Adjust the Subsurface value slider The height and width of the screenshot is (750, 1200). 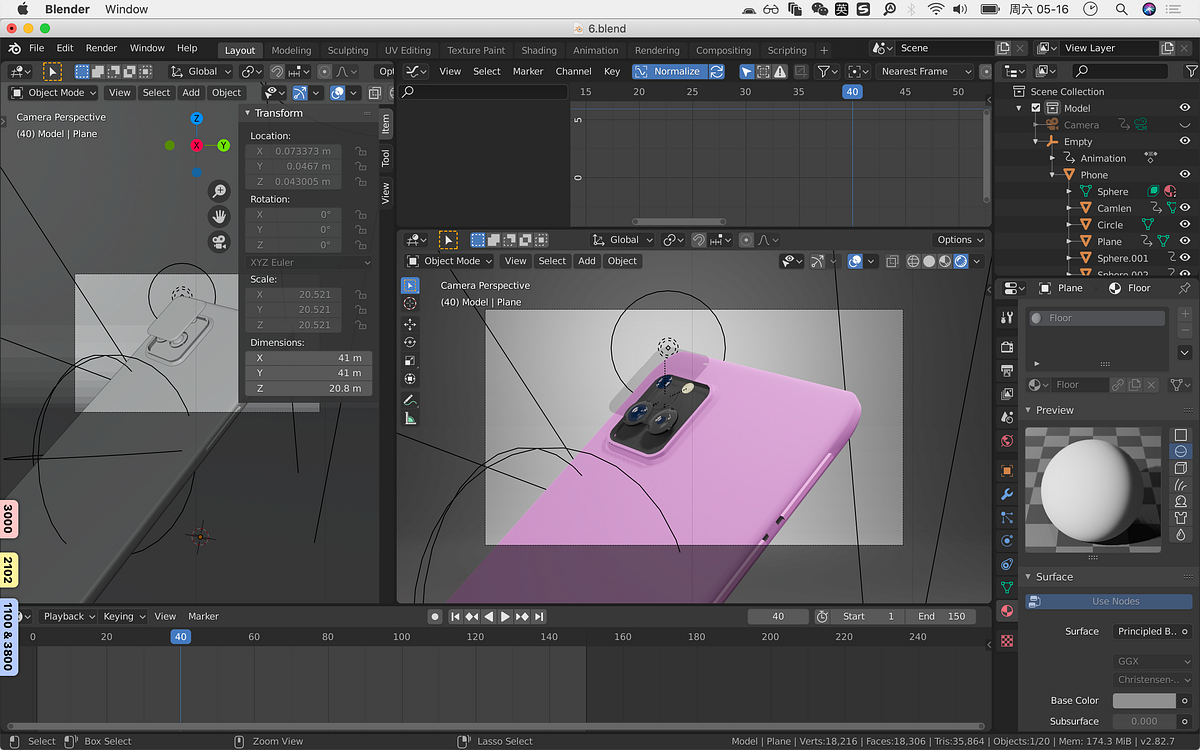pyautogui.click(x=1144, y=721)
